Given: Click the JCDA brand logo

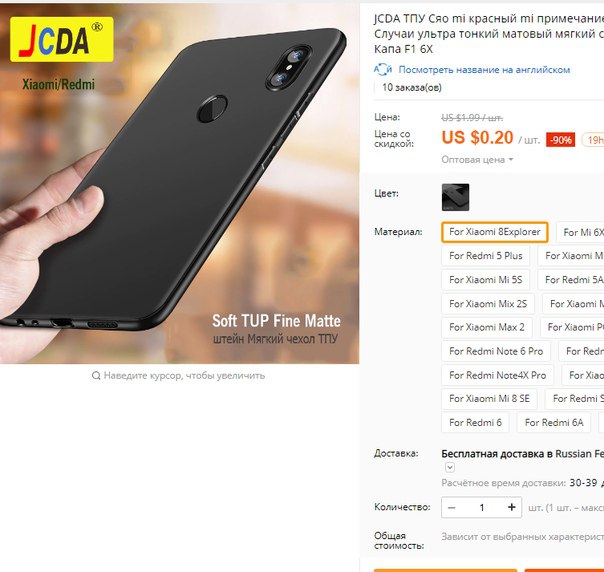Looking at the screenshot, I should point(62,39).
